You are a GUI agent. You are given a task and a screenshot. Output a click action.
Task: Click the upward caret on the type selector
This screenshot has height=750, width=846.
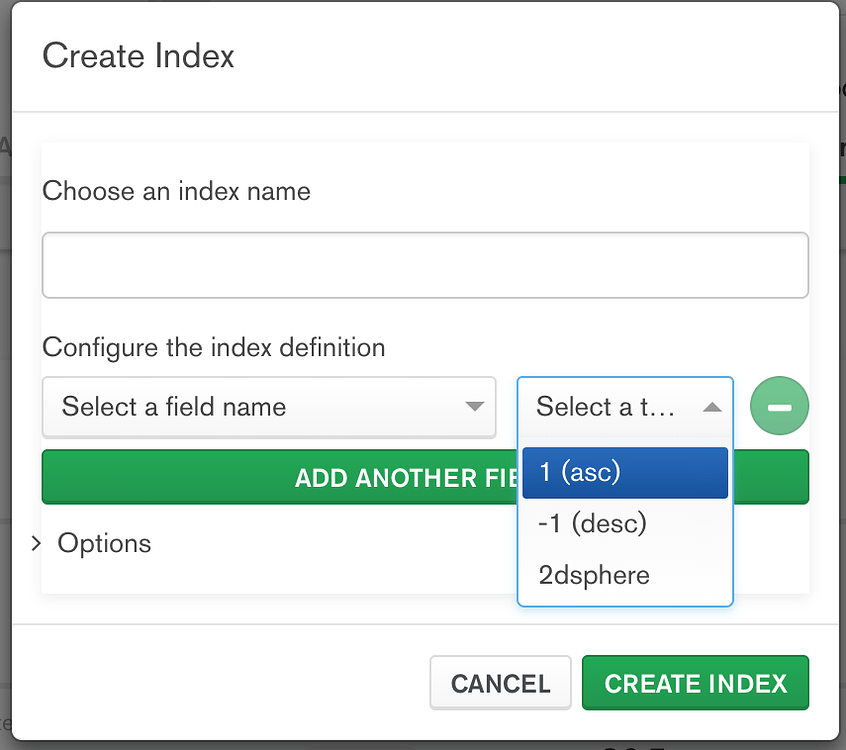point(712,407)
